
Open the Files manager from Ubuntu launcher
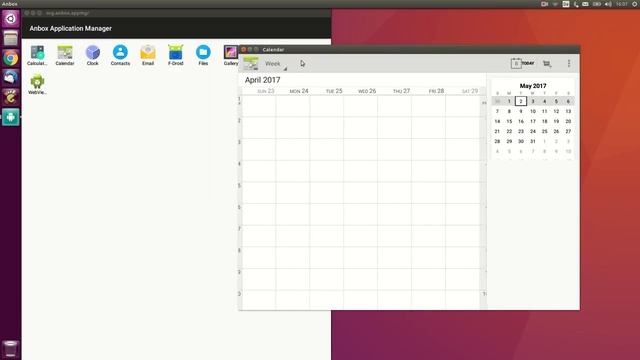(x=11, y=38)
